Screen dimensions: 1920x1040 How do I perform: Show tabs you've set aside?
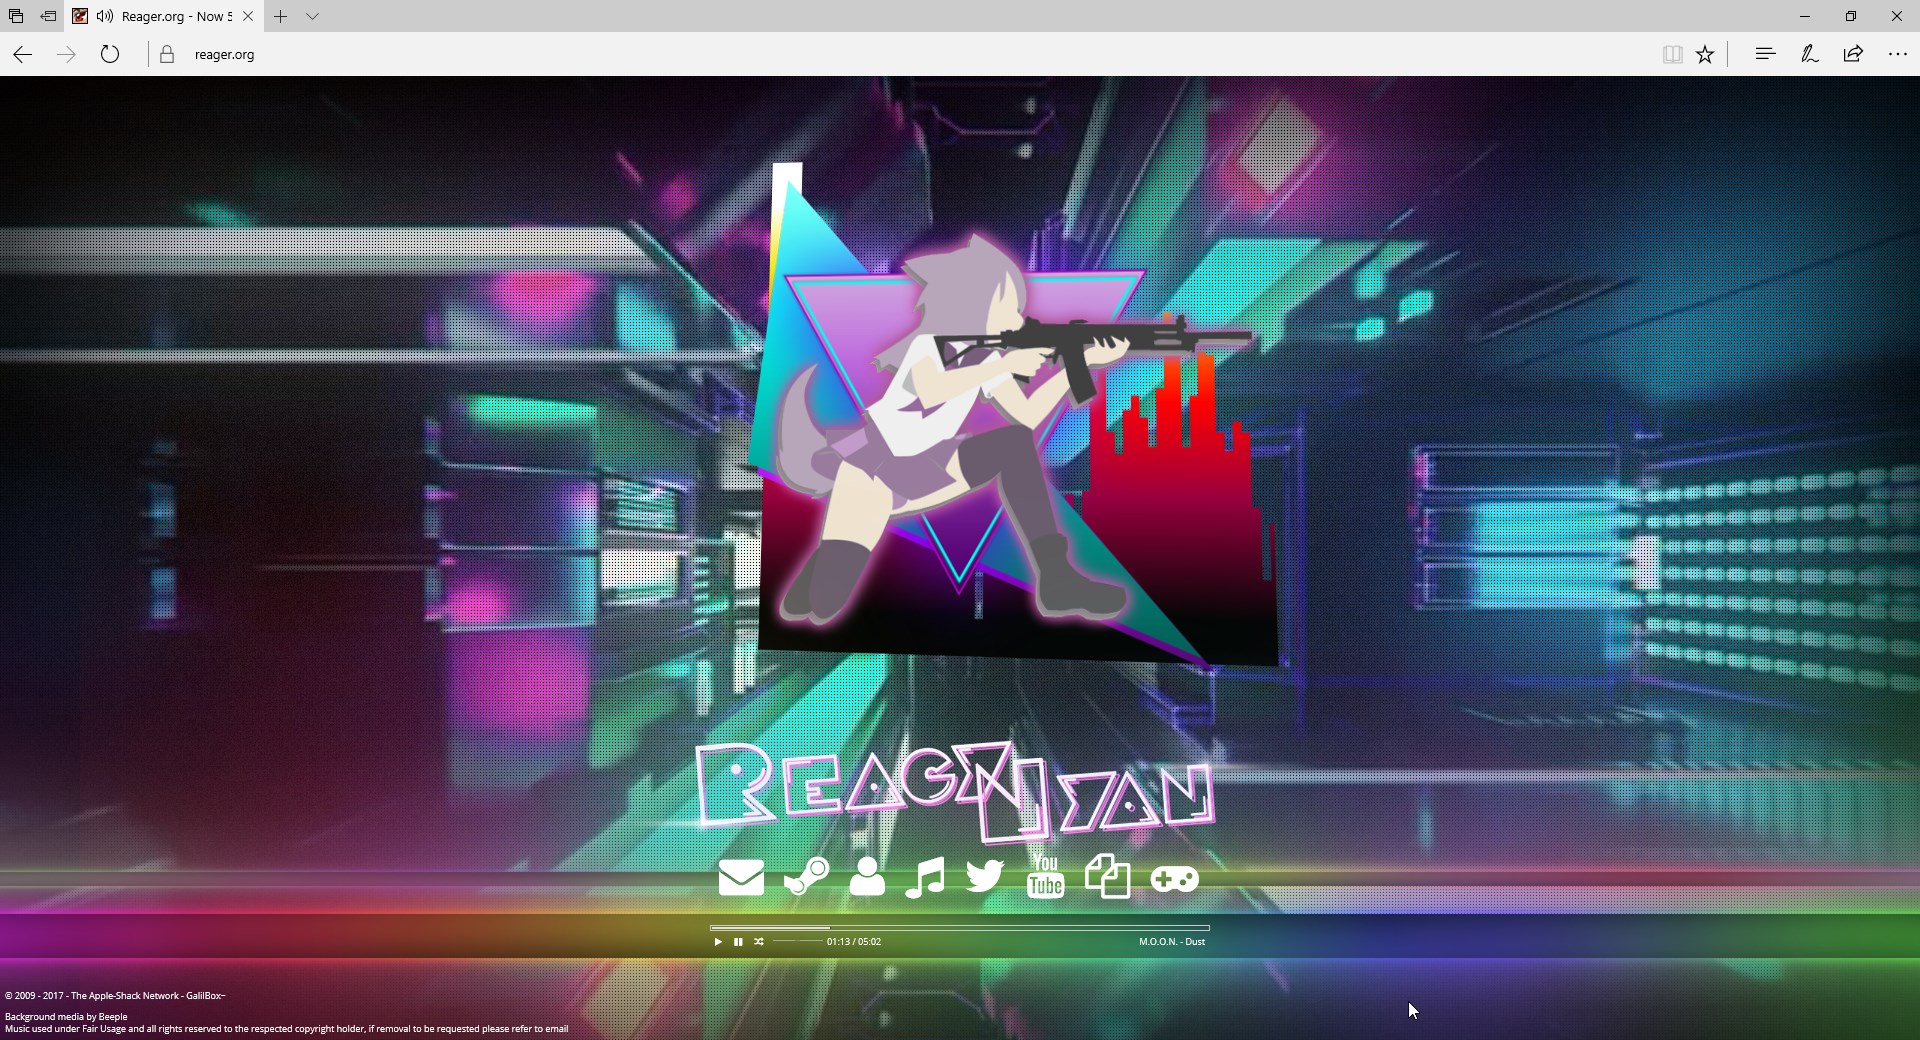point(16,16)
